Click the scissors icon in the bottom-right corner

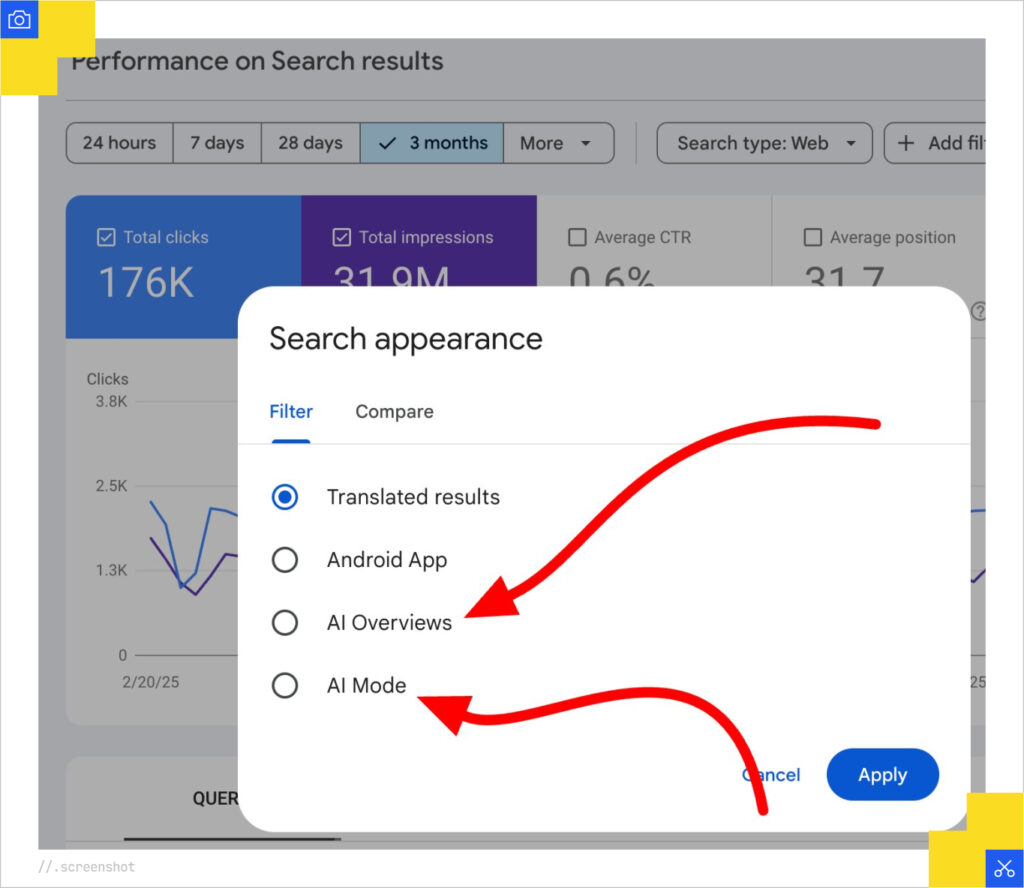1004,868
